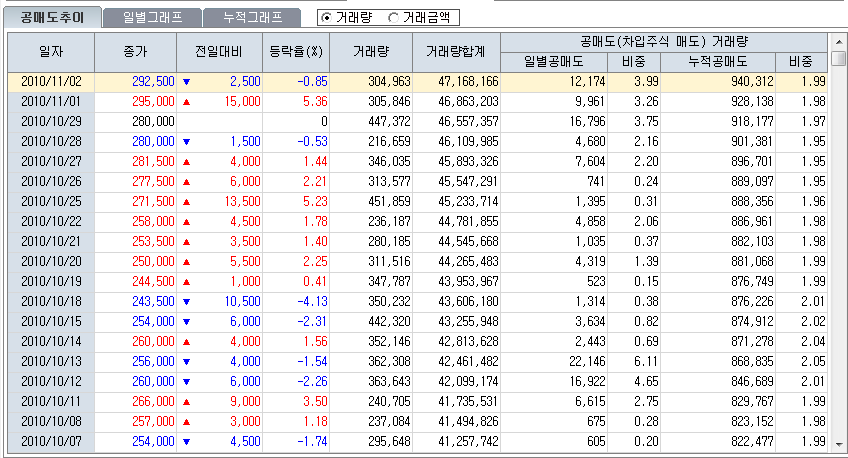Click the blue down arrow for 2010/10/28
The width and height of the screenshot is (848, 458).
[186, 142]
